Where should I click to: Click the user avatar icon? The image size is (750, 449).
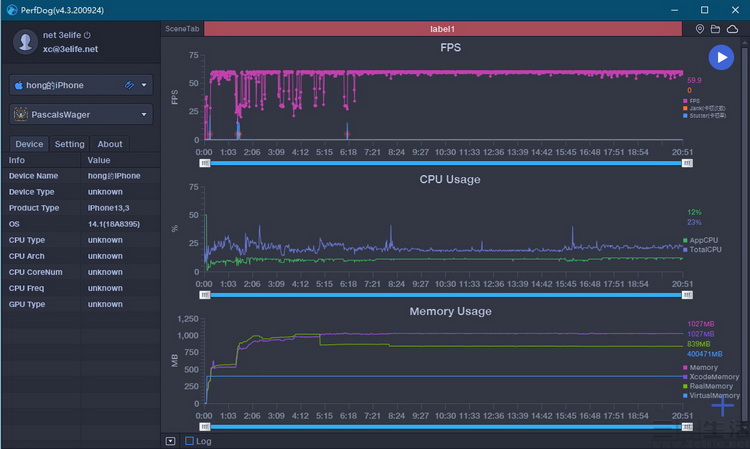[x=25, y=42]
